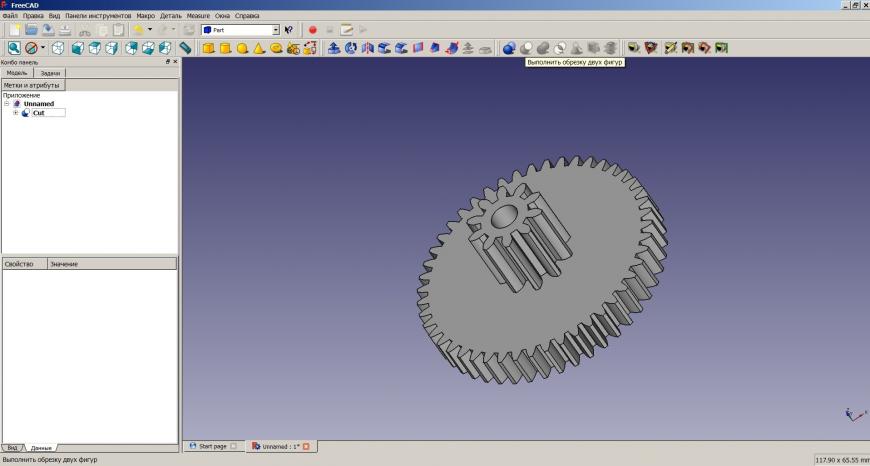
Task: Open the Правка menu
Action: point(33,16)
